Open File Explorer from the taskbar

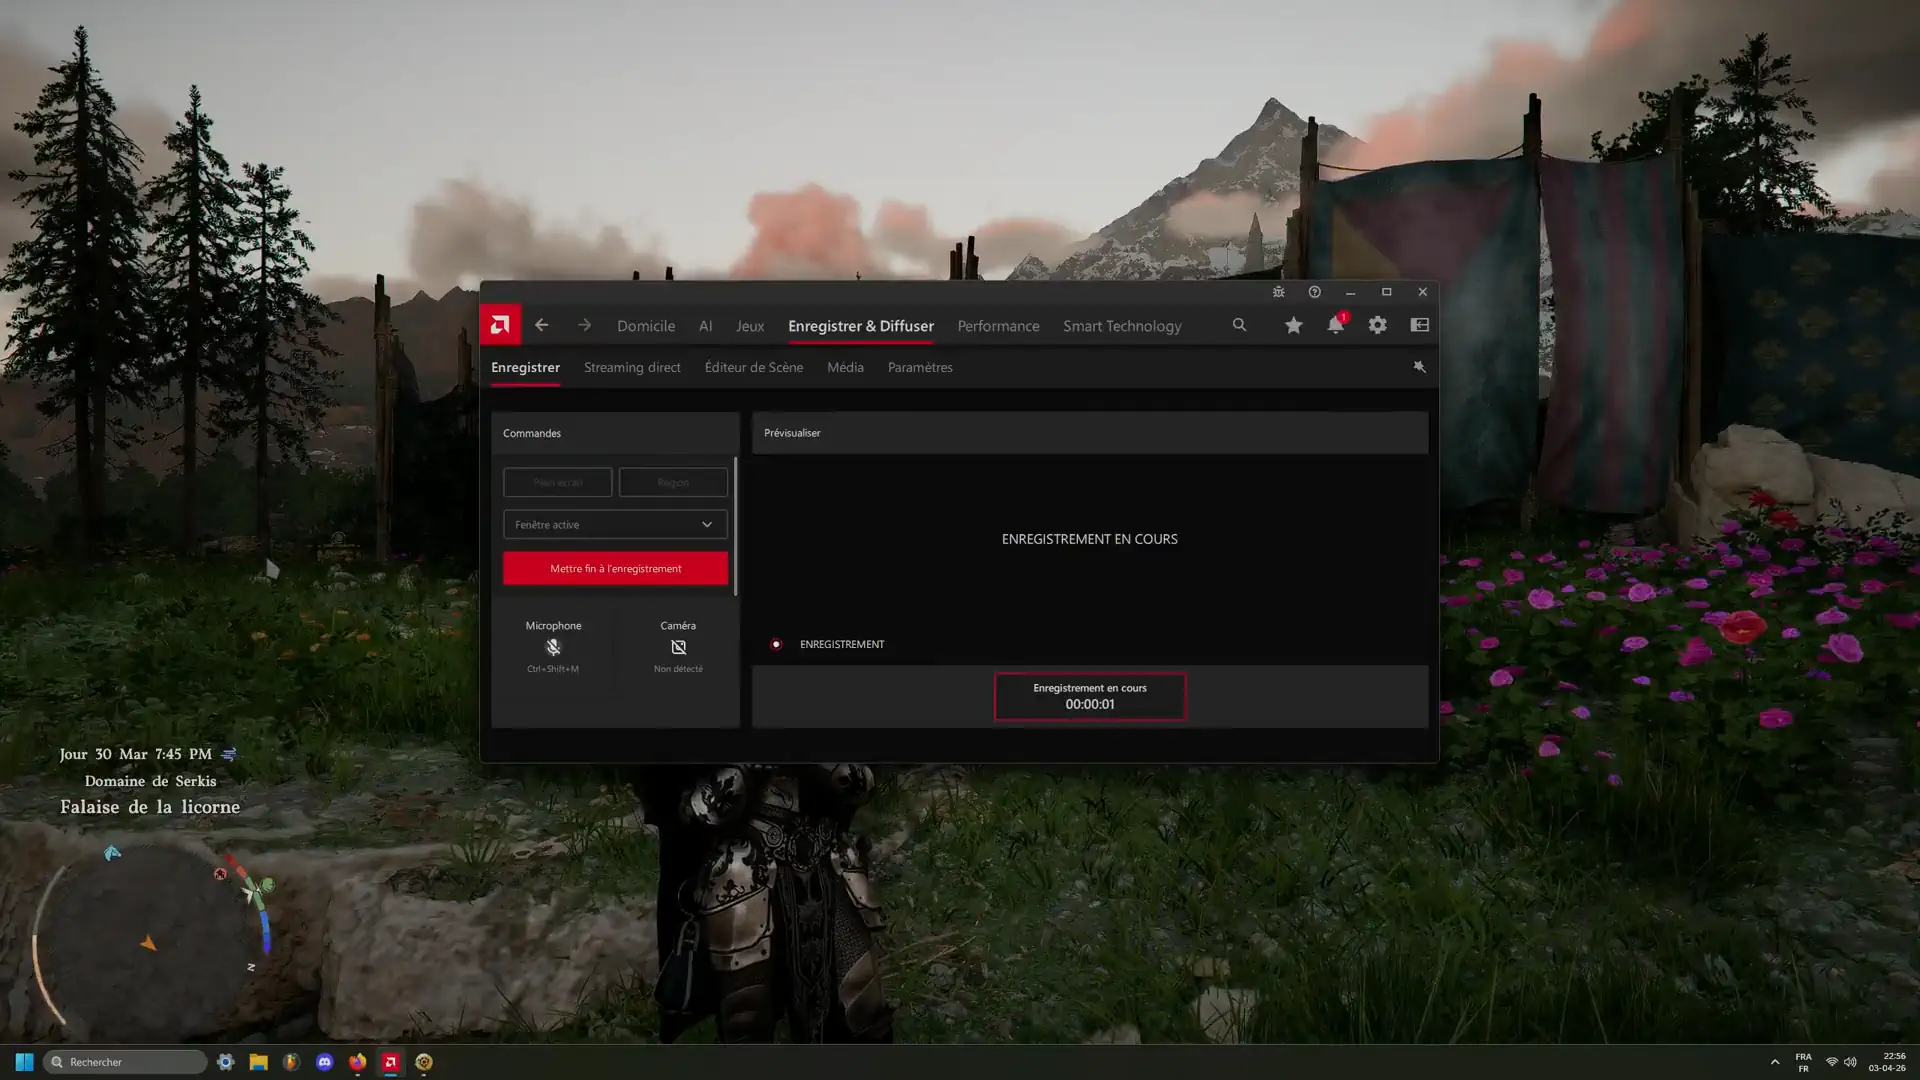point(258,1062)
